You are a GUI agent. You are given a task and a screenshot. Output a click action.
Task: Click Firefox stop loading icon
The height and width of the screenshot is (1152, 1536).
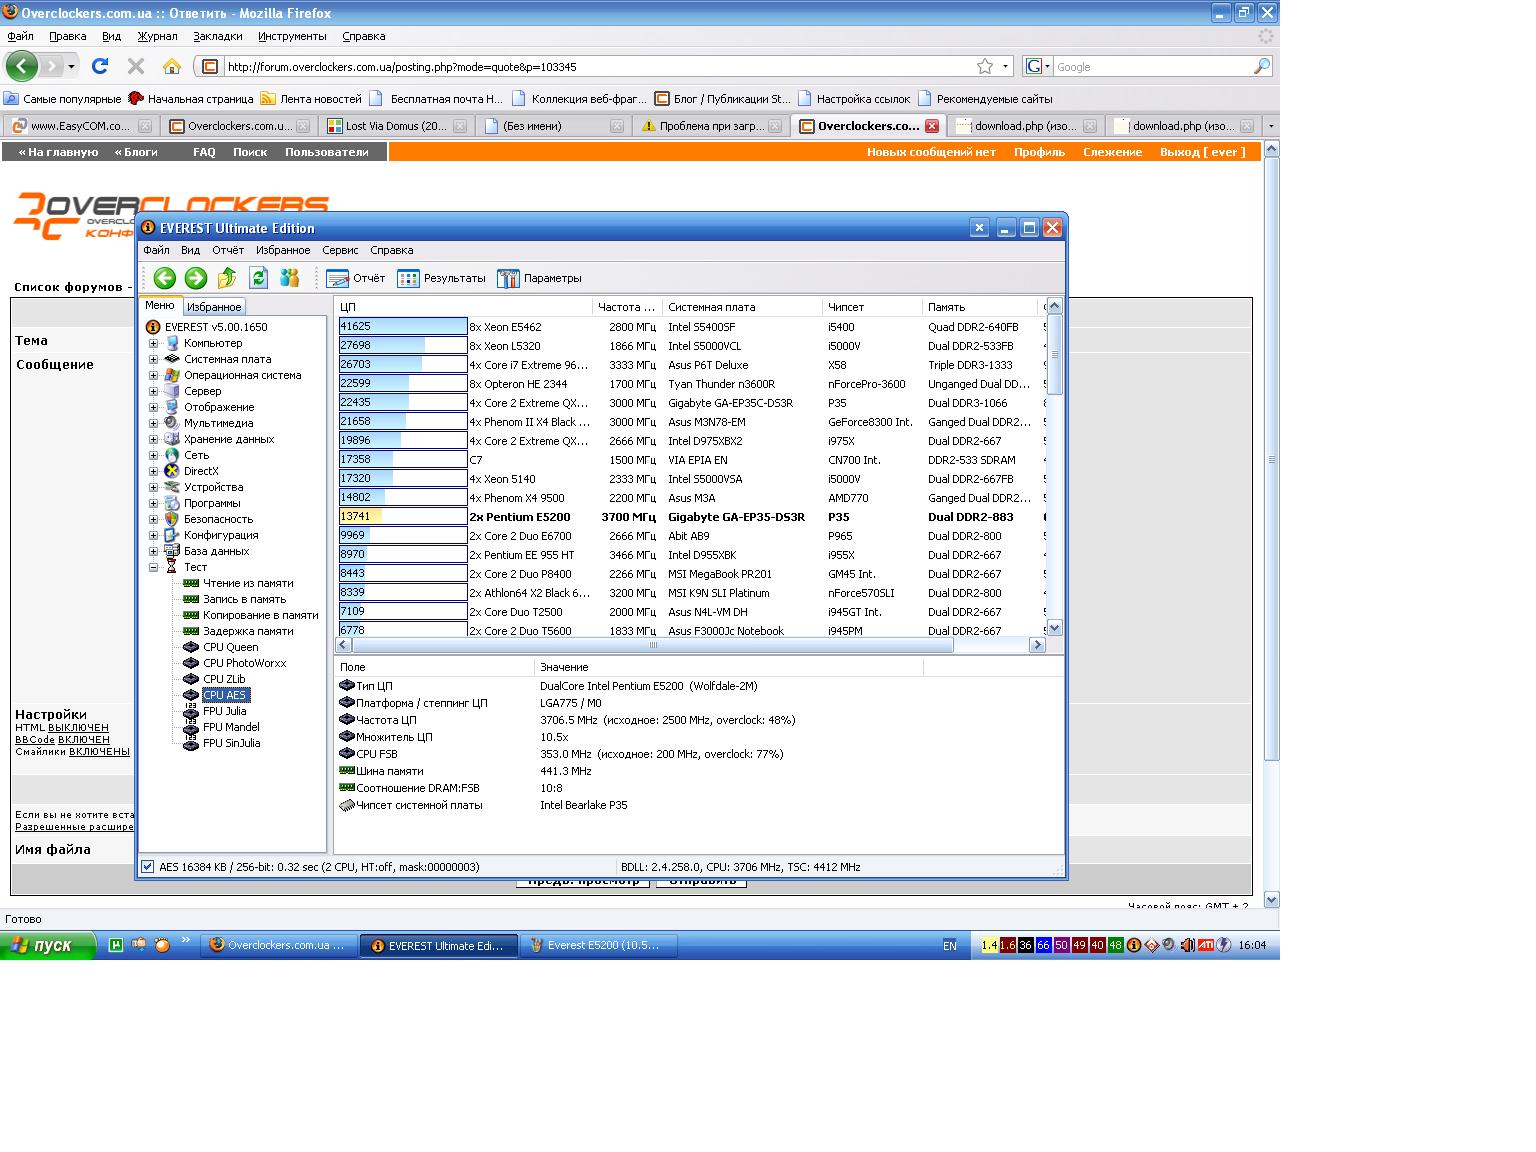click(136, 66)
